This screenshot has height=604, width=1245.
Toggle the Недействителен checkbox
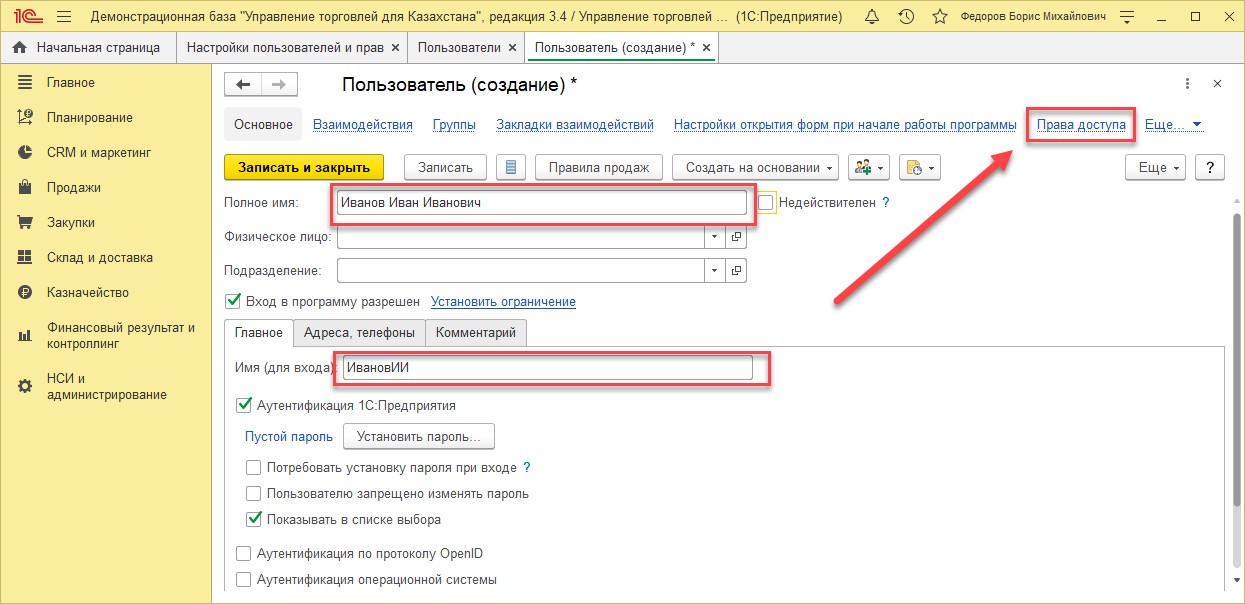(766, 202)
